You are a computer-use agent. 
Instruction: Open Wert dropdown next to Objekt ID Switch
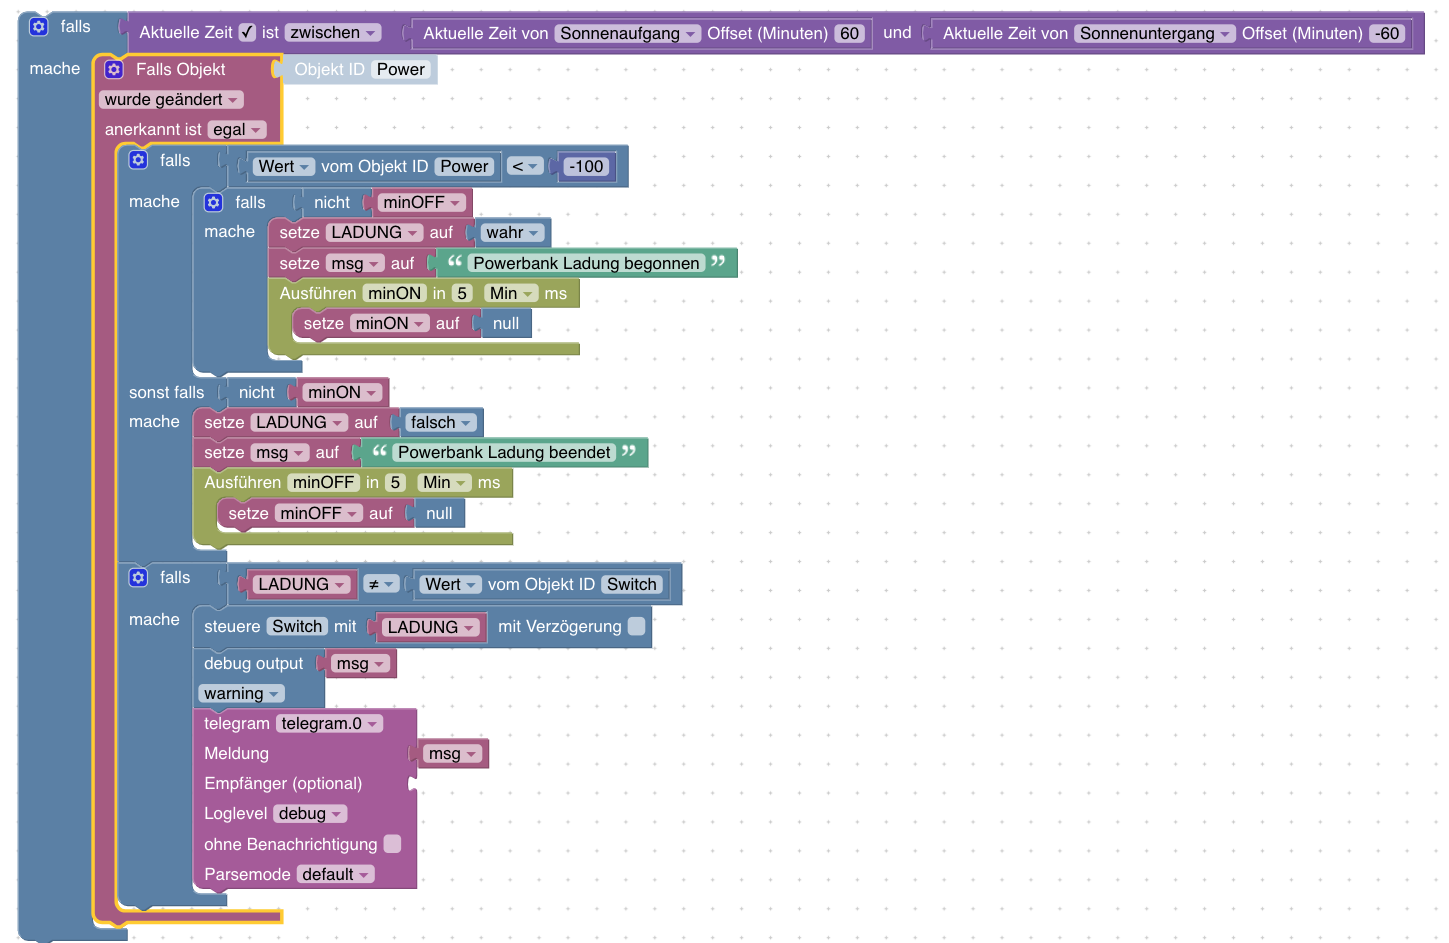450,584
